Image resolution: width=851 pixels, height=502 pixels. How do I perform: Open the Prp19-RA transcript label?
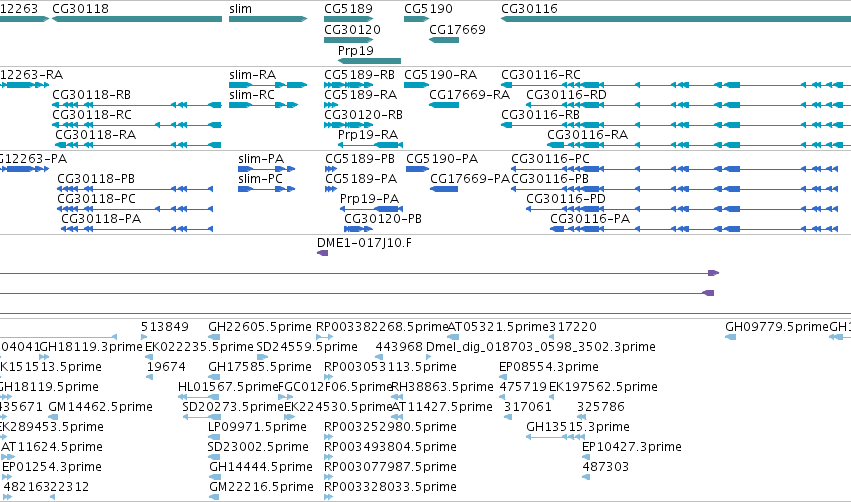[x=367, y=134]
